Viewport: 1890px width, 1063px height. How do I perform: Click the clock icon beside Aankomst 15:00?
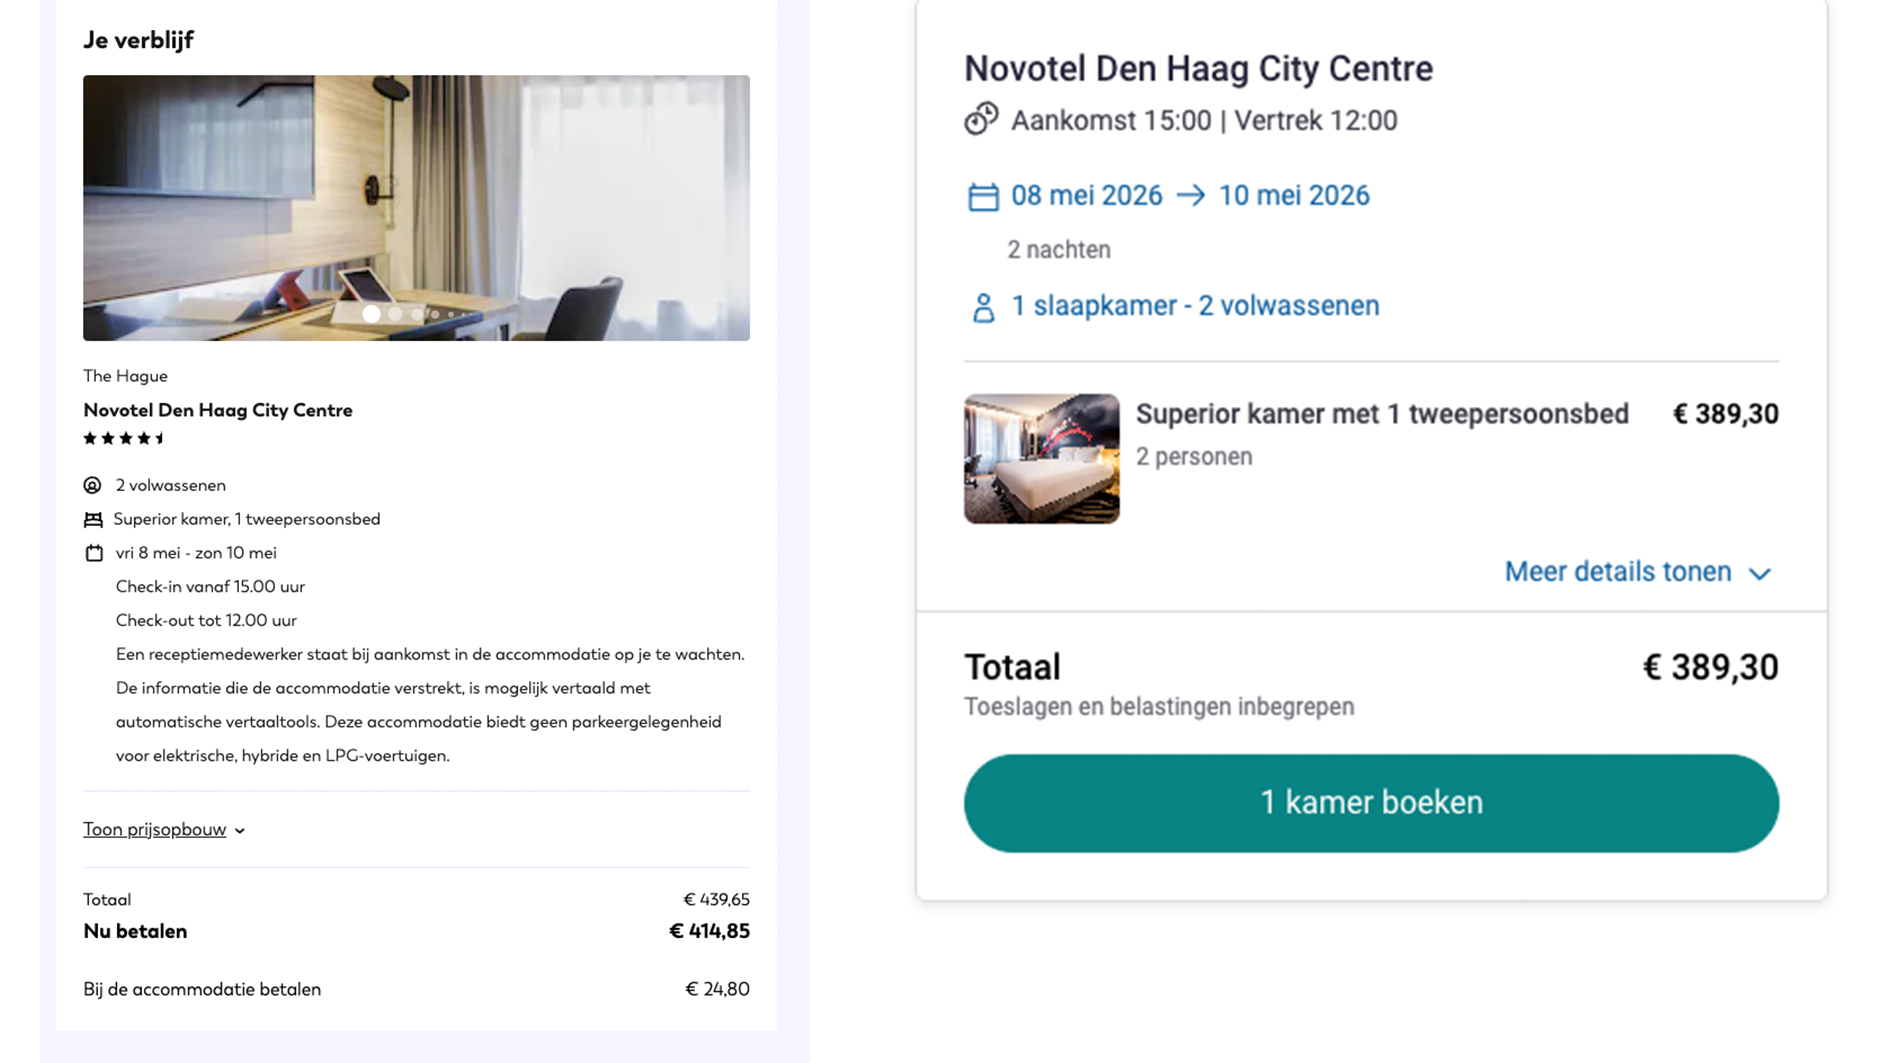(982, 119)
